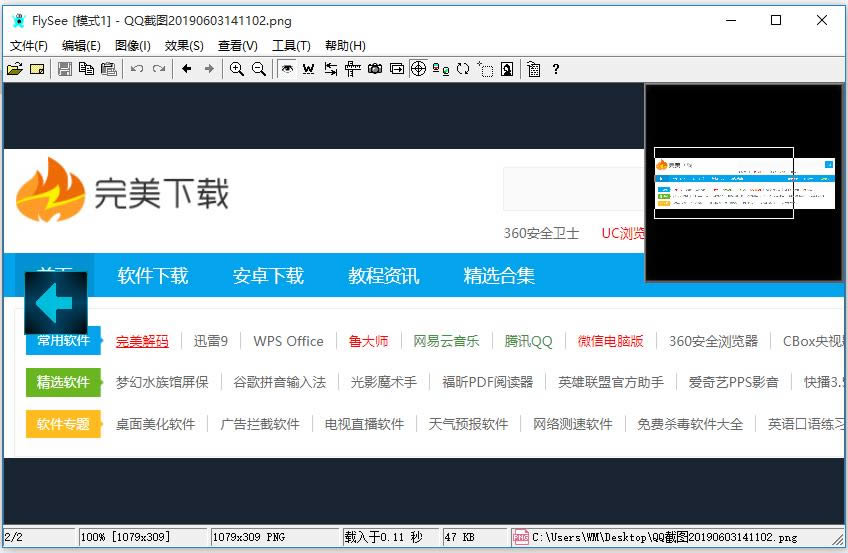Click the navigator preview thumbnail
The width and height of the screenshot is (848, 553).
744,182
